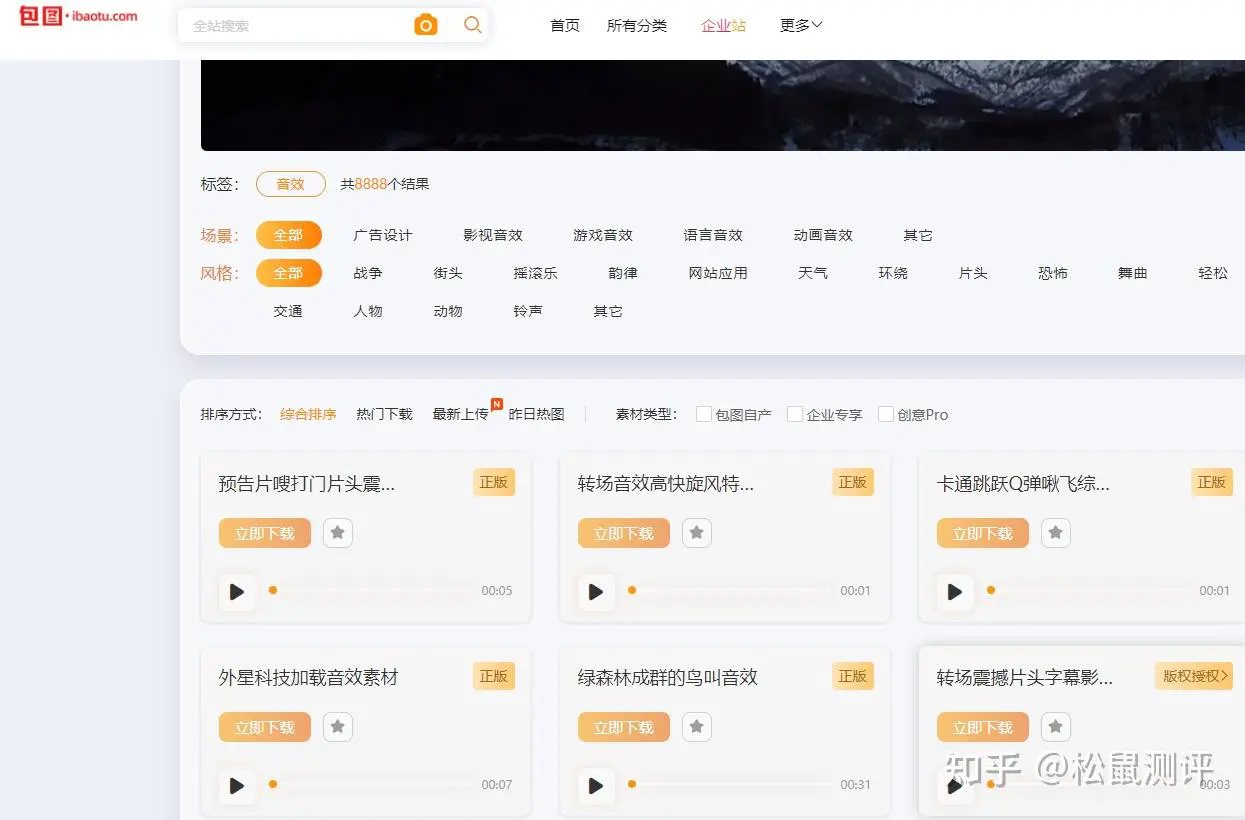The height and width of the screenshot is (820, 1245).
Task: Enable the 创意Pro checkbox
Action: (886, 414)
